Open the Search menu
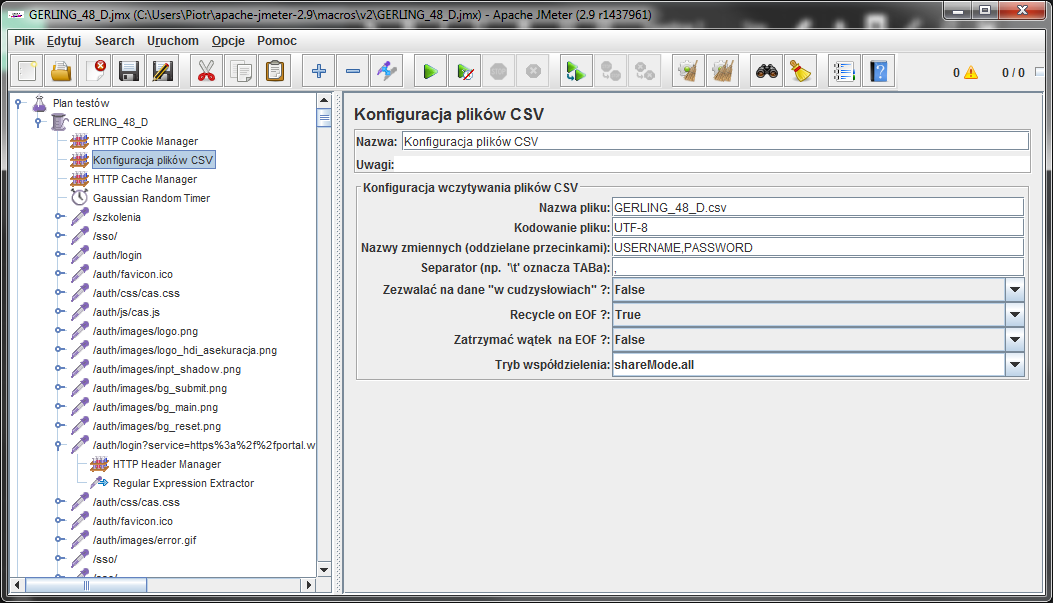 114,40
